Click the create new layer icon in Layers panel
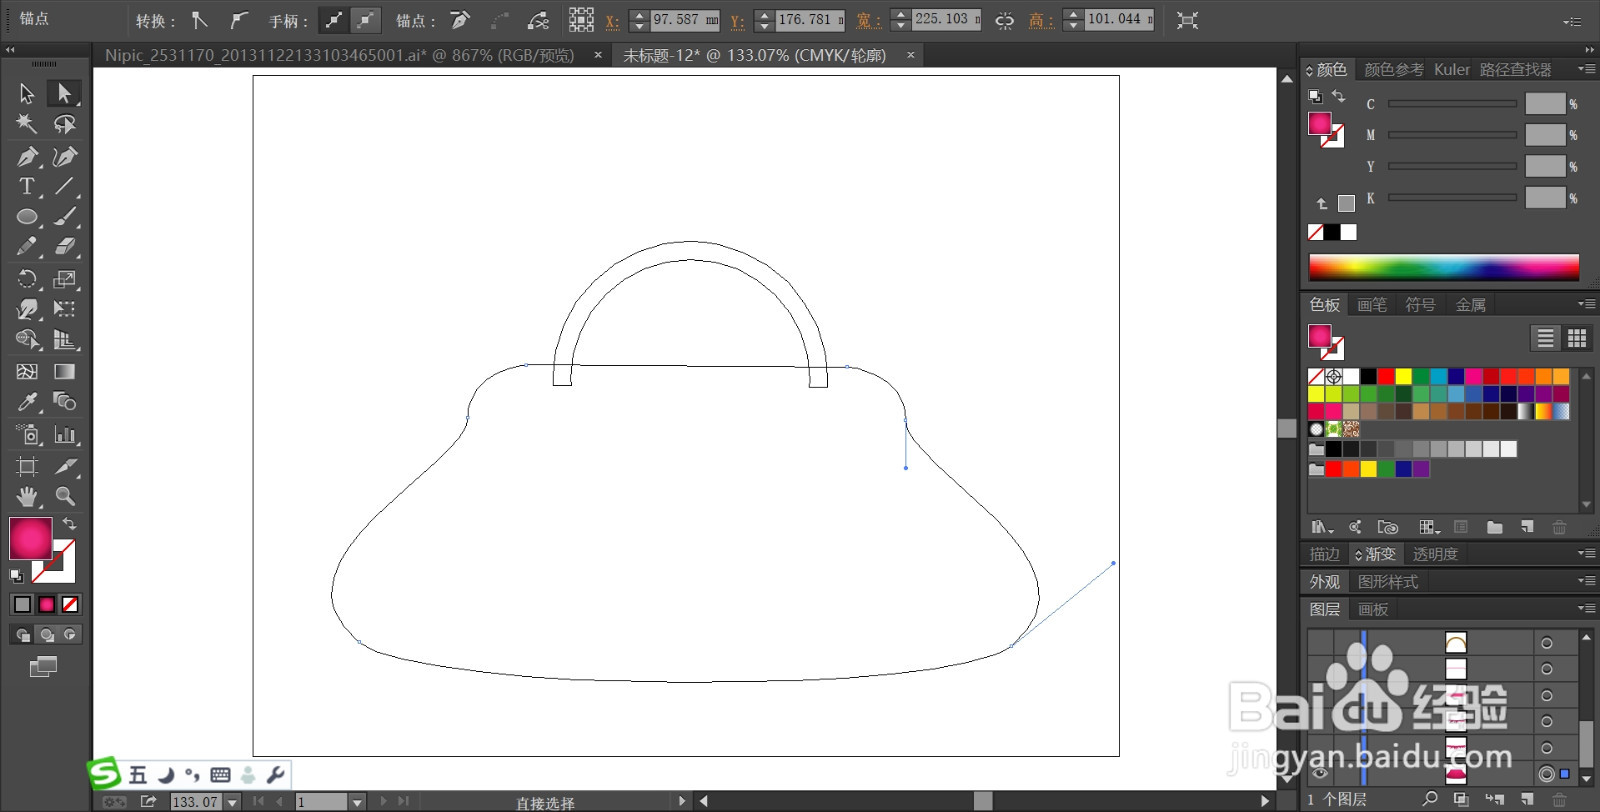The width and height of the screenshot is (1600, 812). tap(1527, 800)
